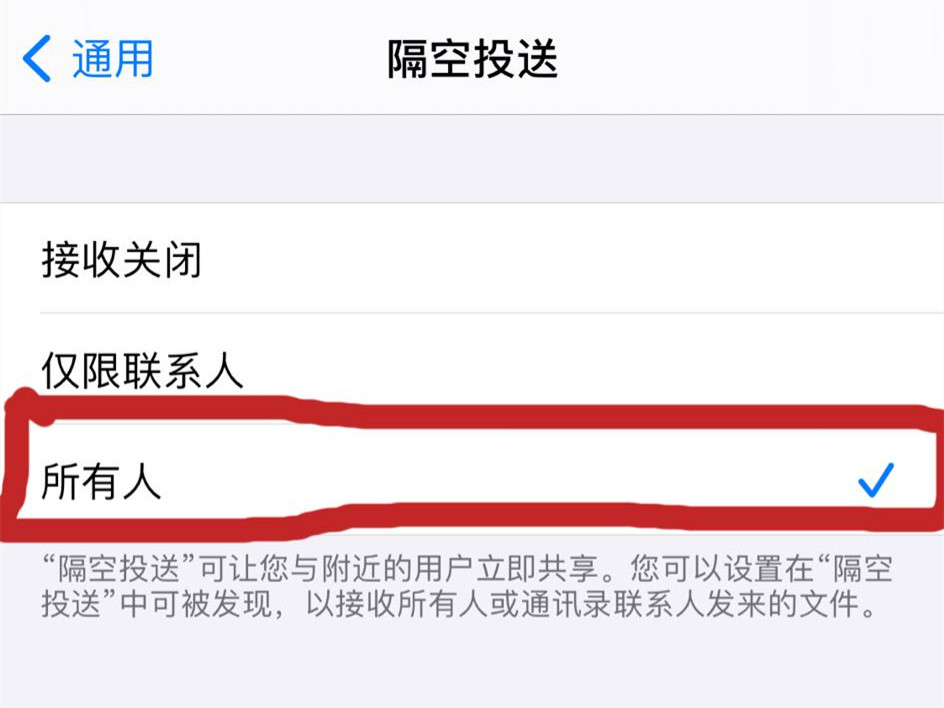Click the navigation bar's empty right side
The height and width of the screenshot is (708, 944).
click(753, 58)
